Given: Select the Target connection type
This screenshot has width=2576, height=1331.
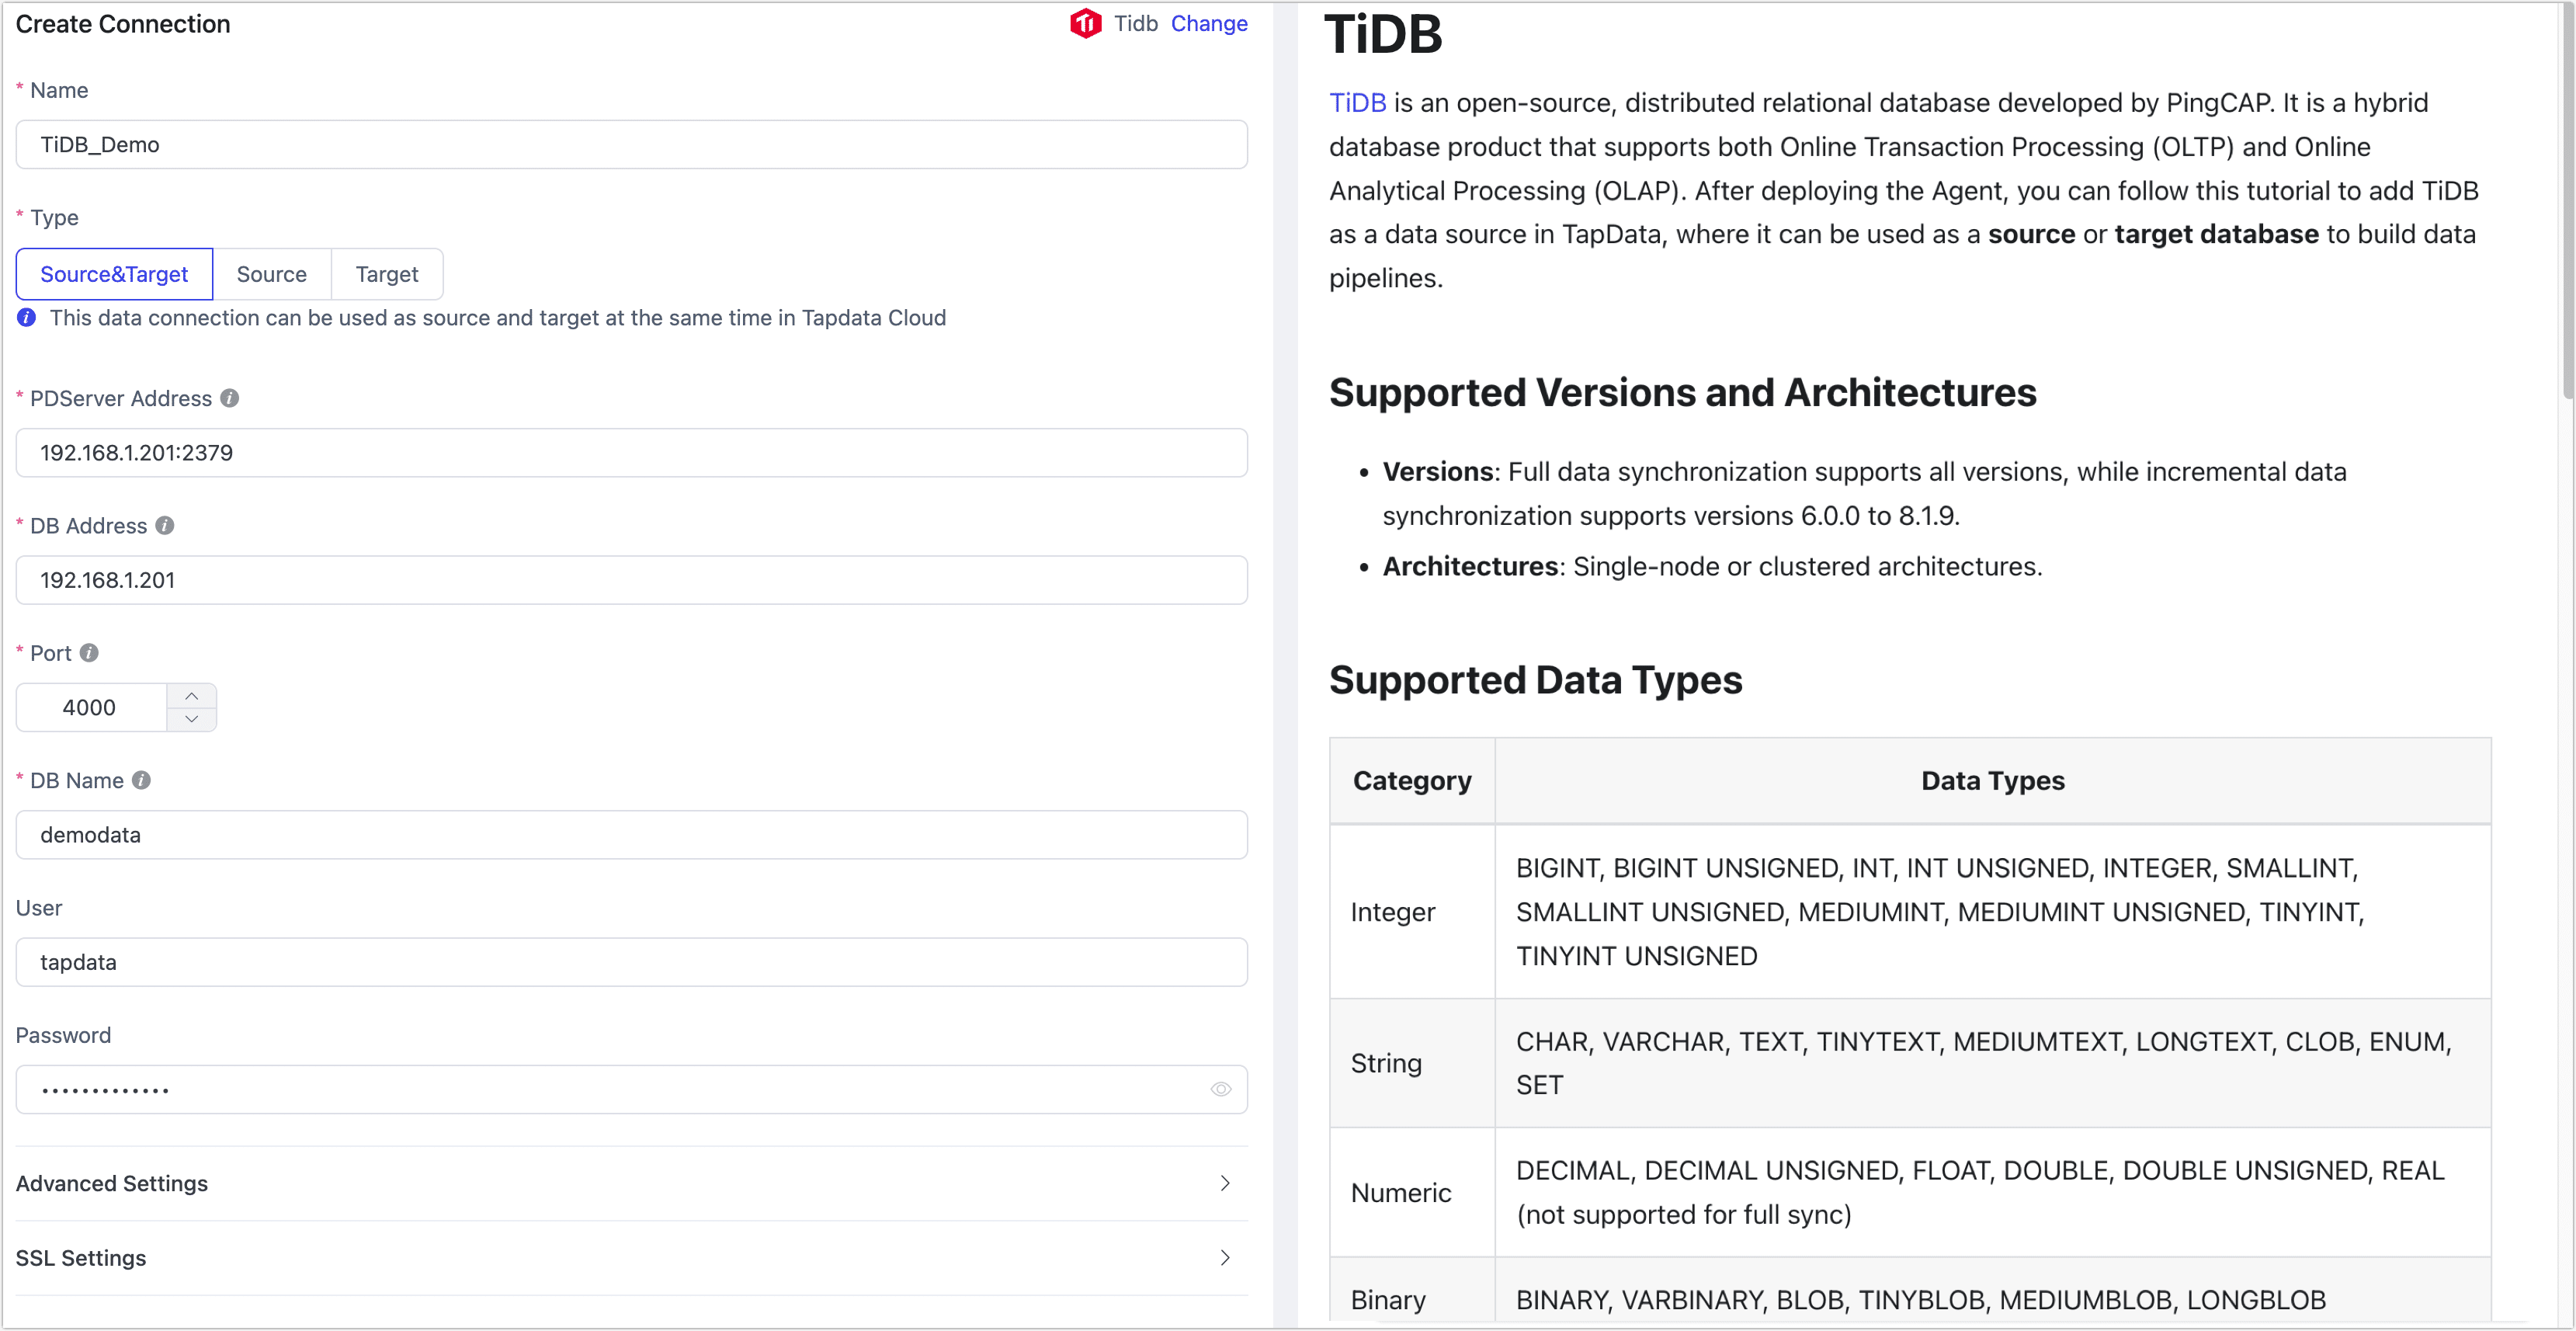Looking at the screenshot, I should (x=387, y=274).
